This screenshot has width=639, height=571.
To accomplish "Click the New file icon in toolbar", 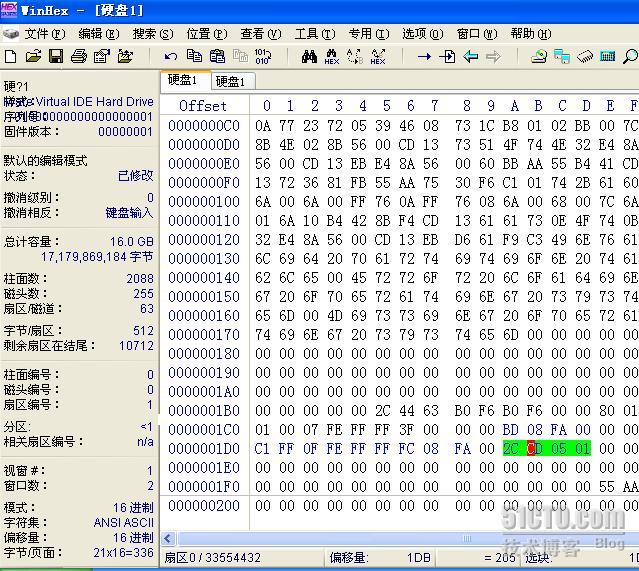I will click(x=11, y=56).
